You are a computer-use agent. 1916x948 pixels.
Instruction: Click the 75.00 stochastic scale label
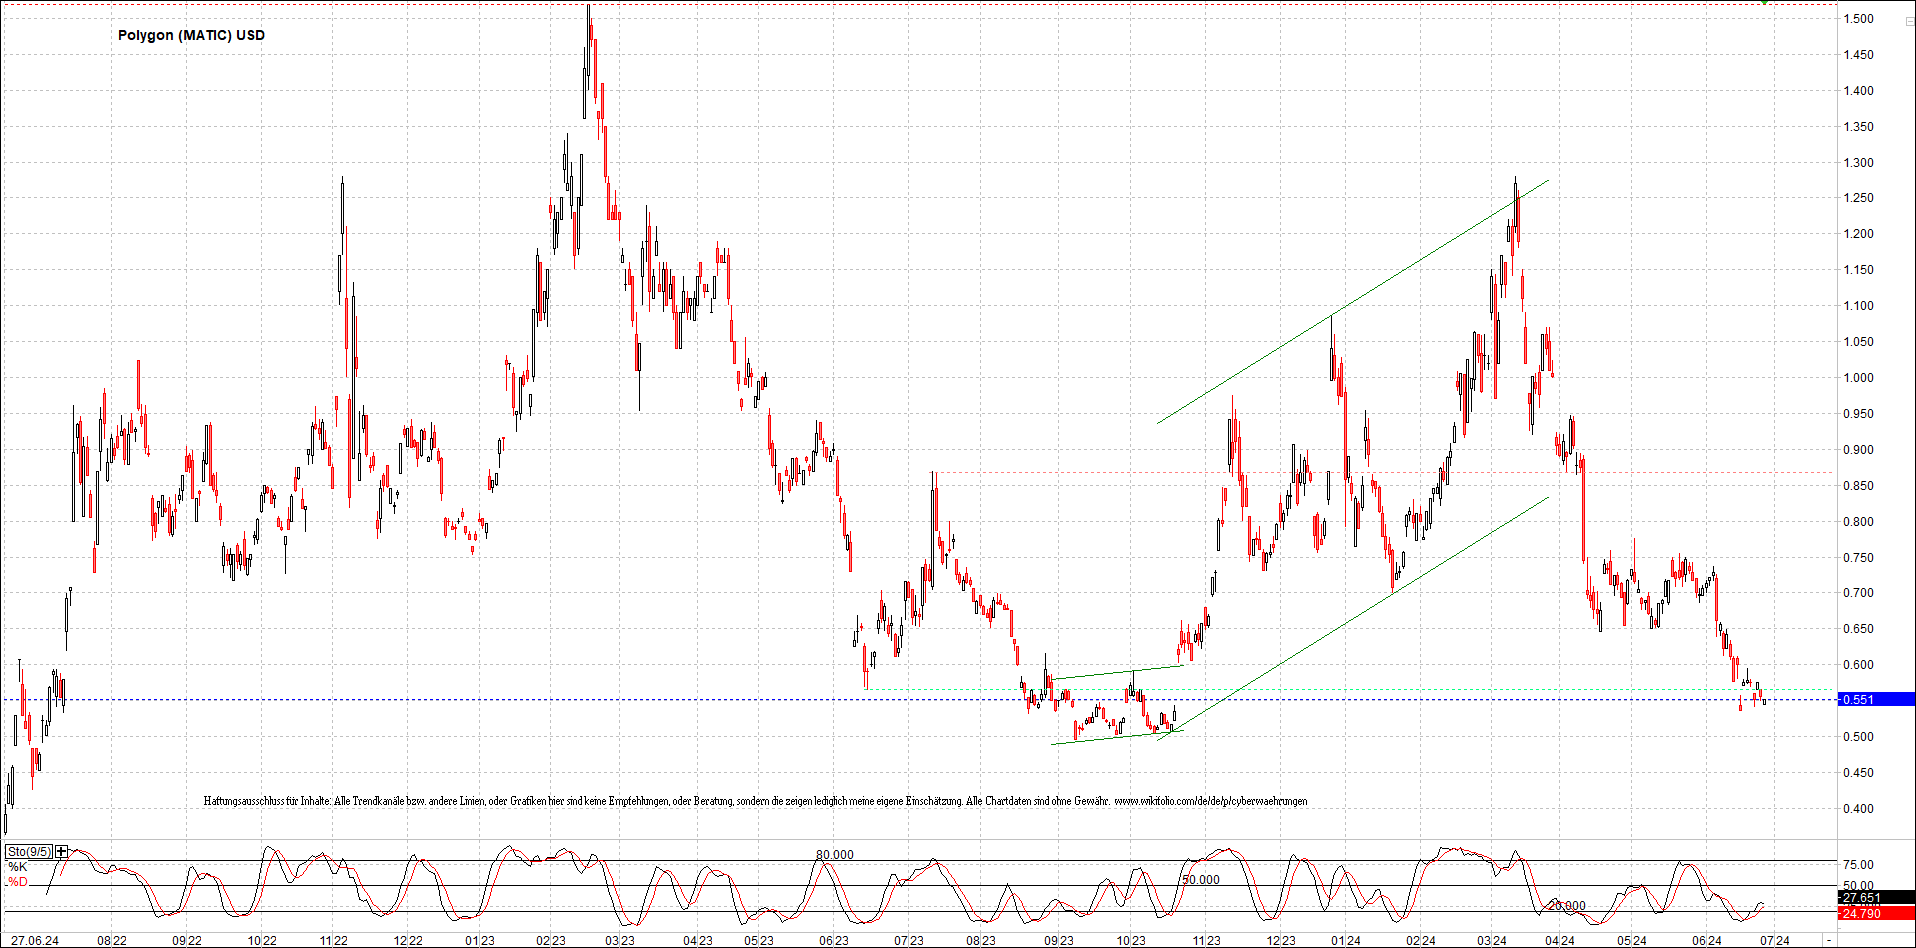pos(1859,865)
